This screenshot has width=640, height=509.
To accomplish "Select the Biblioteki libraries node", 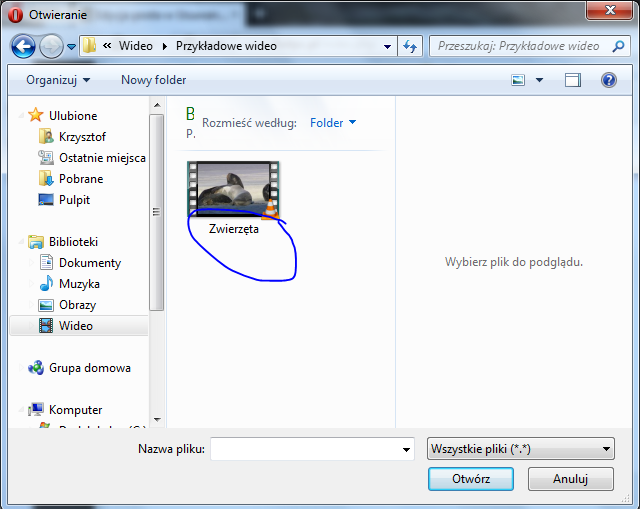I will click(73, 242).
